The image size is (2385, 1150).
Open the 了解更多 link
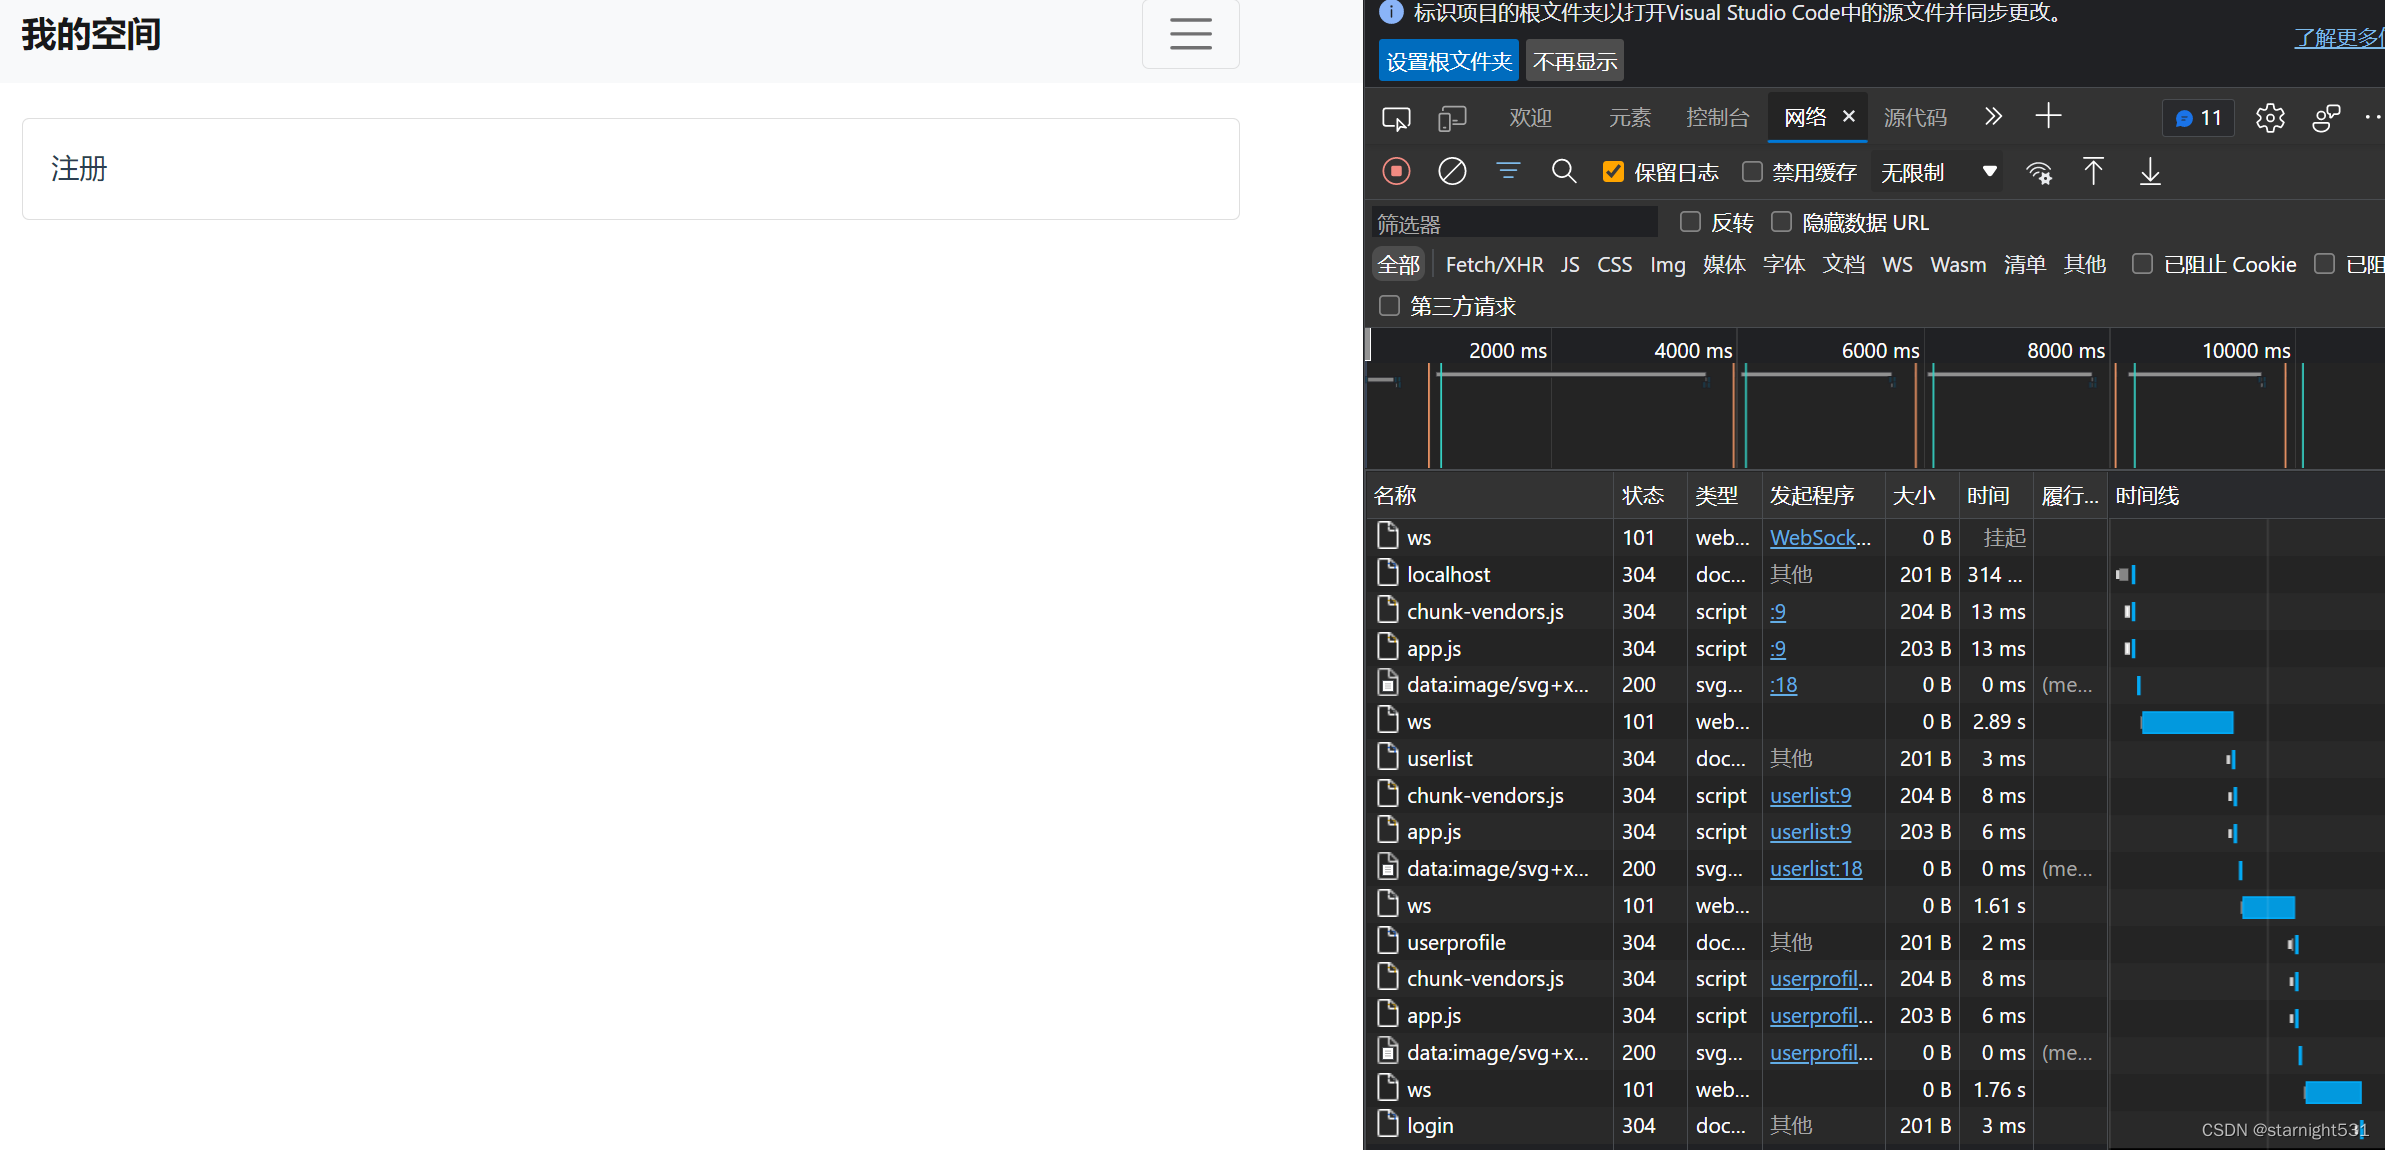tap(2339, 38)
